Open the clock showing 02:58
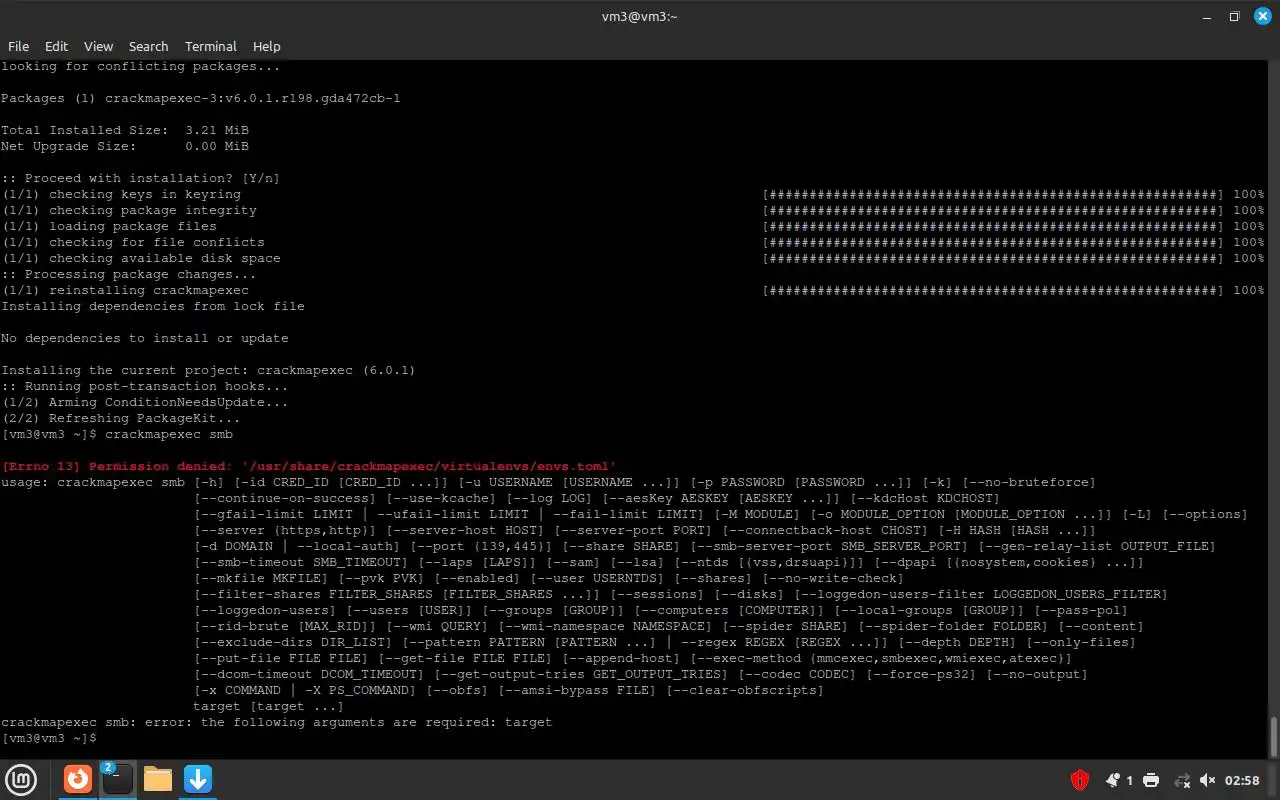This screenshot has height=800, width=1280. click(x=1242, y=780)
